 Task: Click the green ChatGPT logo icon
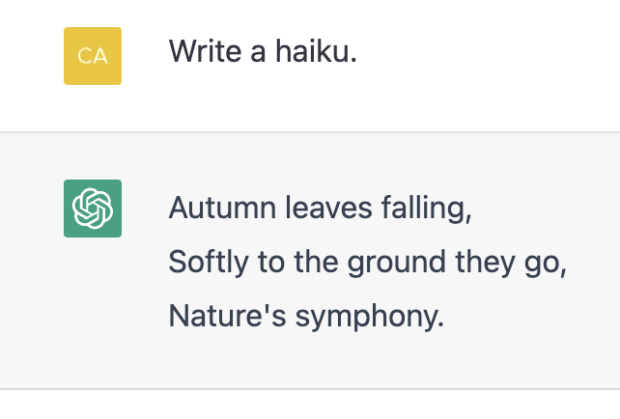coord(92,208)
